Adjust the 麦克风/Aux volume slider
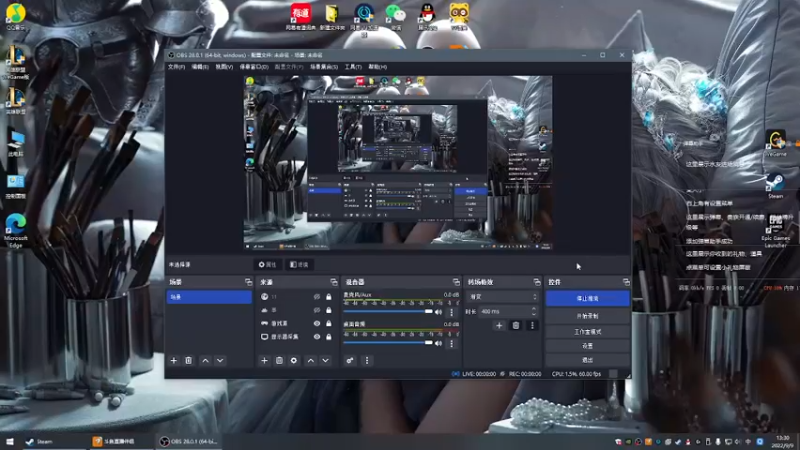The image size is (800, 450). coord(388,312)
